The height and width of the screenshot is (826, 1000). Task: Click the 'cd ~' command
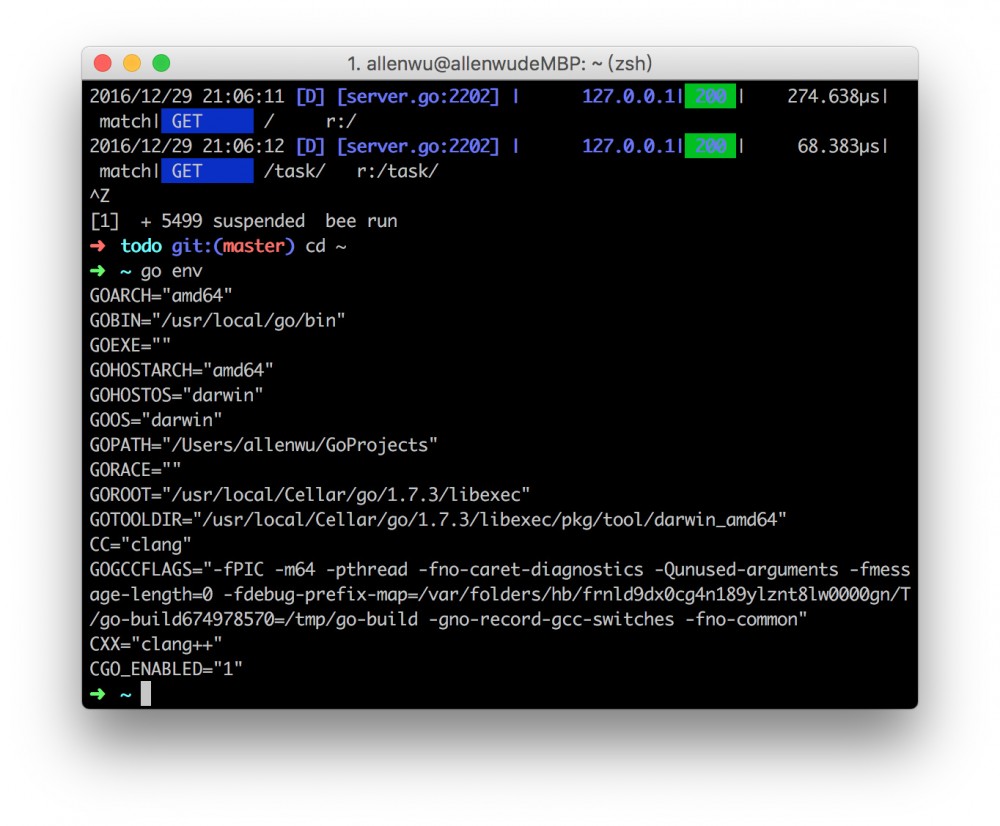point(325,246)
